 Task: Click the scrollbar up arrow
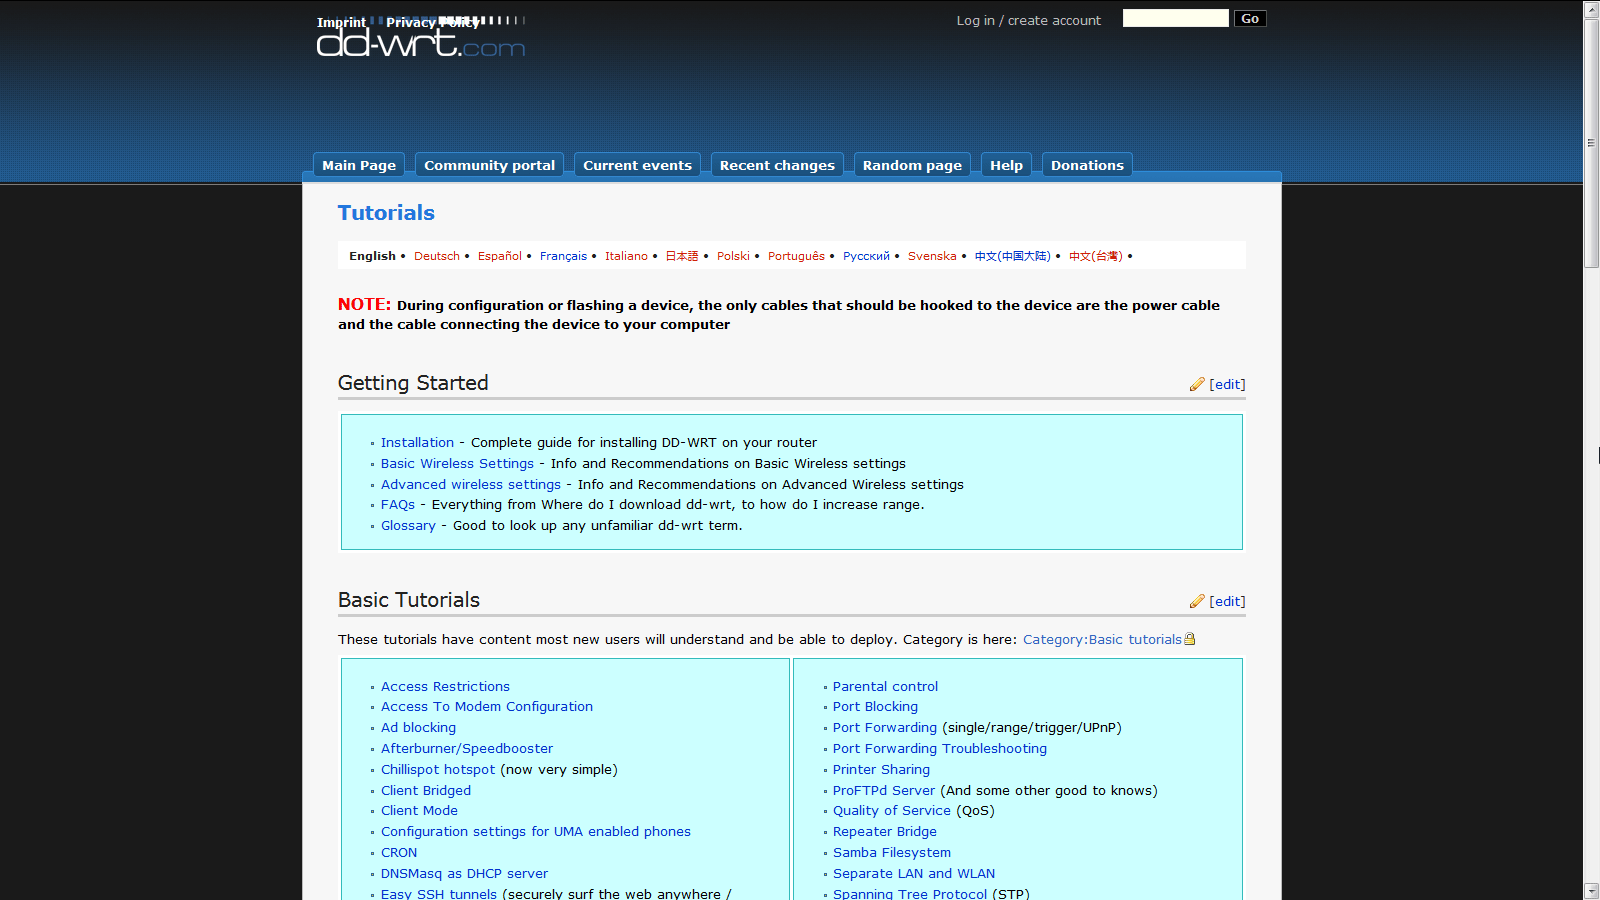[1591, 9]
